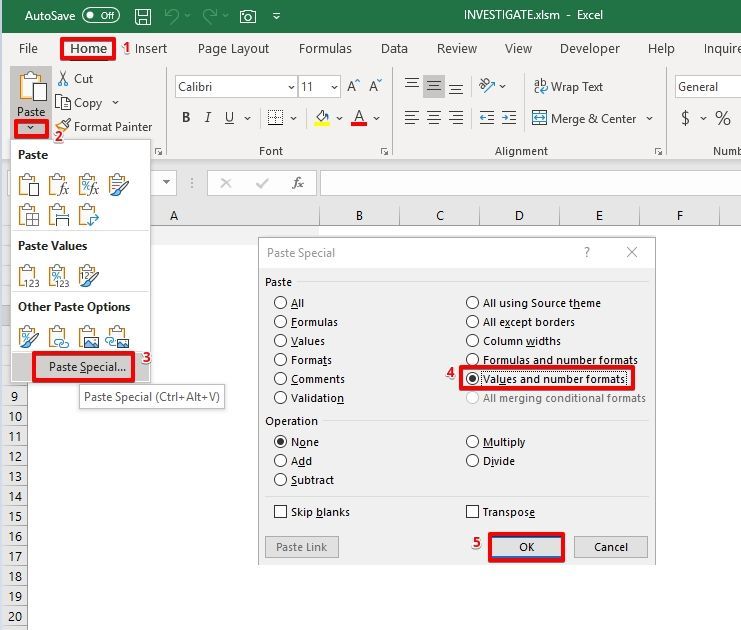This screenshot has width=741, height=630.
Task: Open the Fill Color dropdown arrow
Action: (x=339, y=118)
